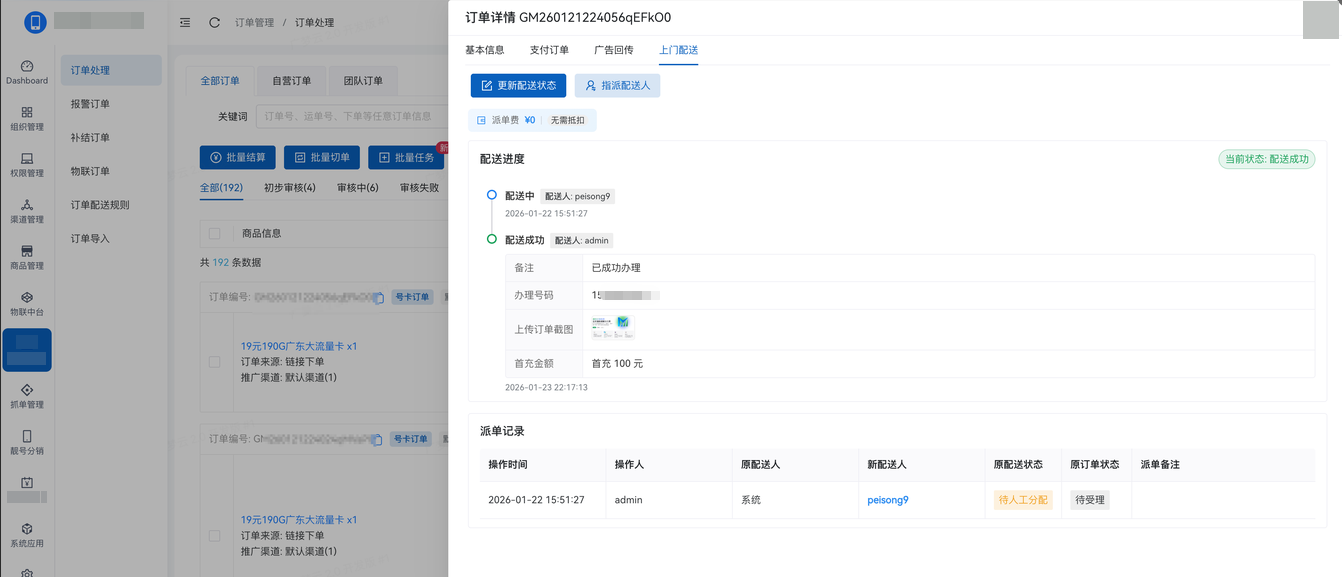Click the edit icon on 更新配送状态
This screenshot has width=1342, height=577.
(487, 86)
